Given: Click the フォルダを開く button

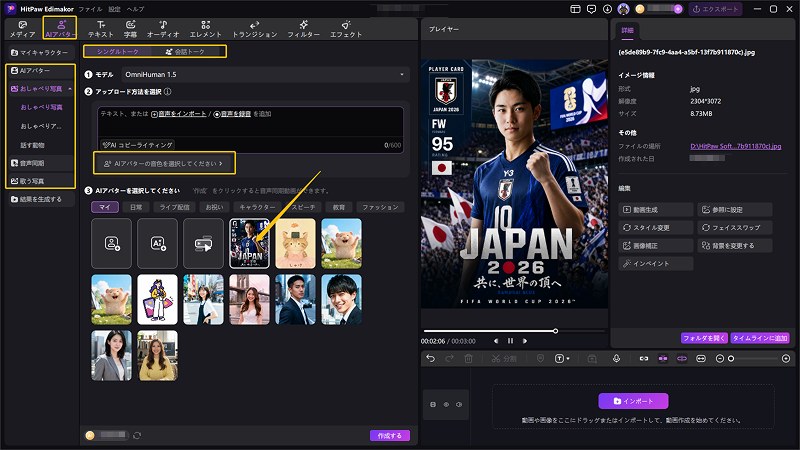Looking at the screenshot, I should tap(704, 338).
